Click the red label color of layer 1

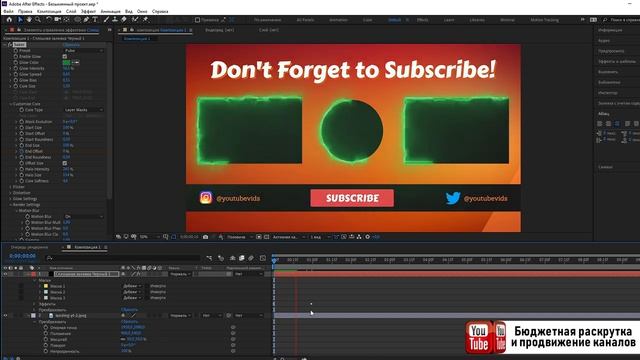coord(33,274)
